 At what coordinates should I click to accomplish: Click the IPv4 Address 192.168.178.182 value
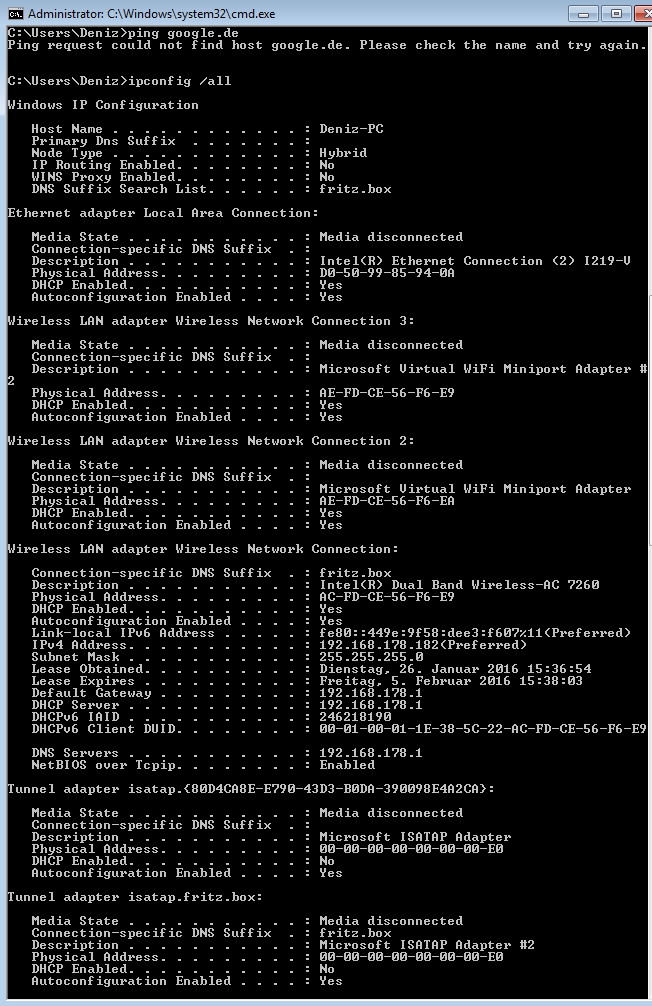[423, 645]
